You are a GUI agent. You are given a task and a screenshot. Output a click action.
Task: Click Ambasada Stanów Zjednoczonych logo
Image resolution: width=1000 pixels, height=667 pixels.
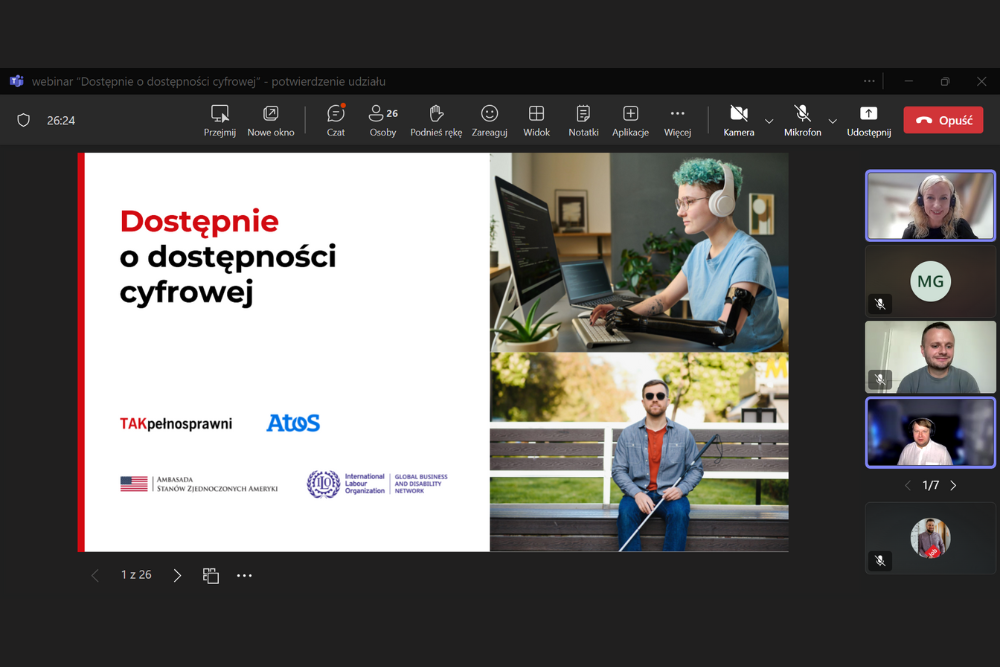coord(199,484)
